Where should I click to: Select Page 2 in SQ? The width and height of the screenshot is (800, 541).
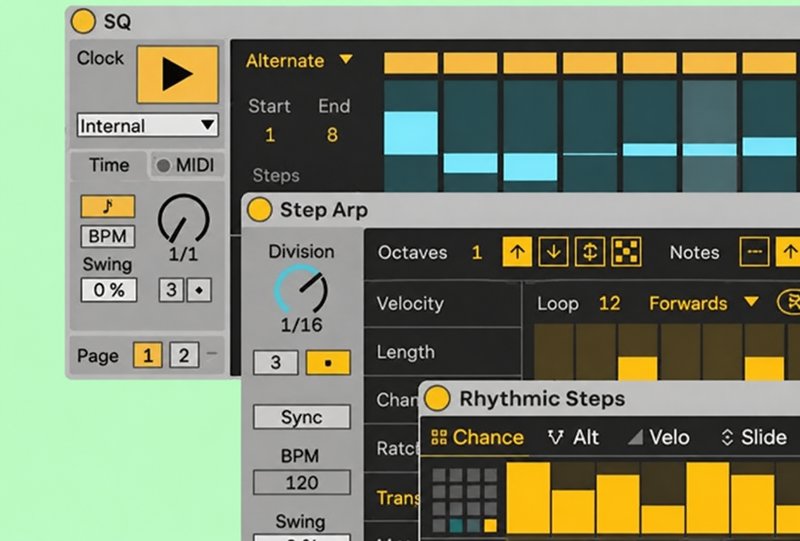pos(184,355)
